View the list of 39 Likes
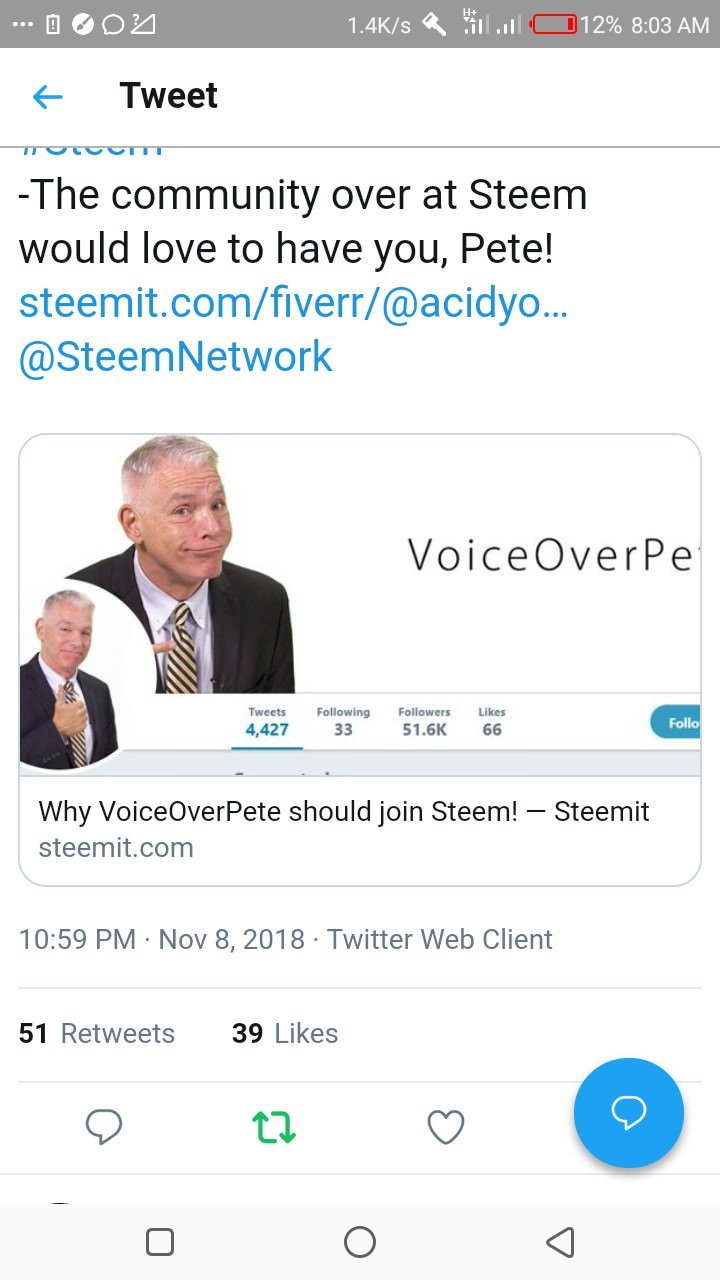 tap(285, 1033)
